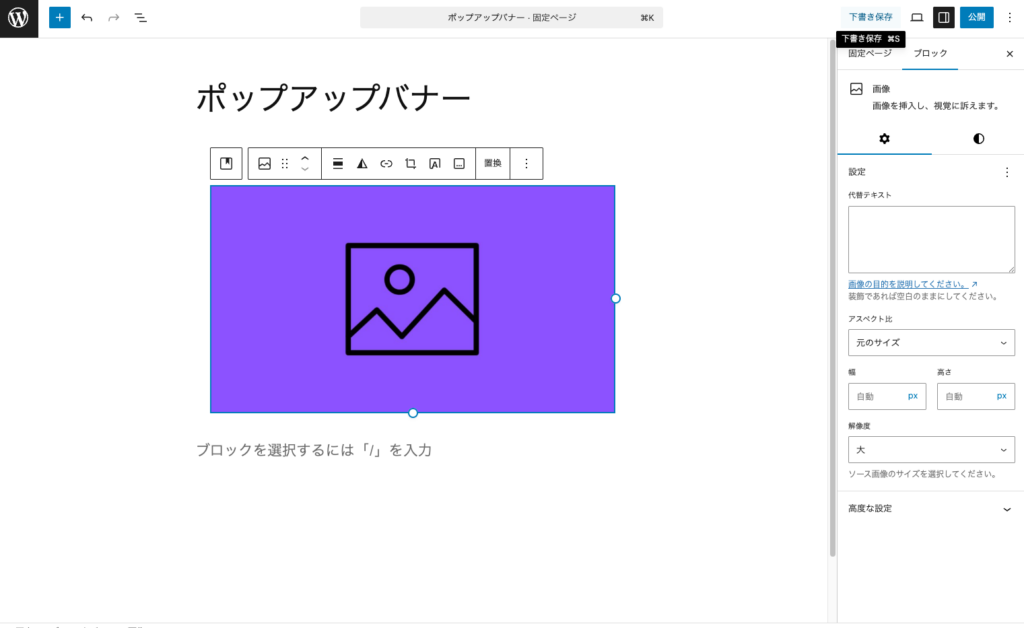Add text over the image

pyautogui.click(x=437, y=163)
